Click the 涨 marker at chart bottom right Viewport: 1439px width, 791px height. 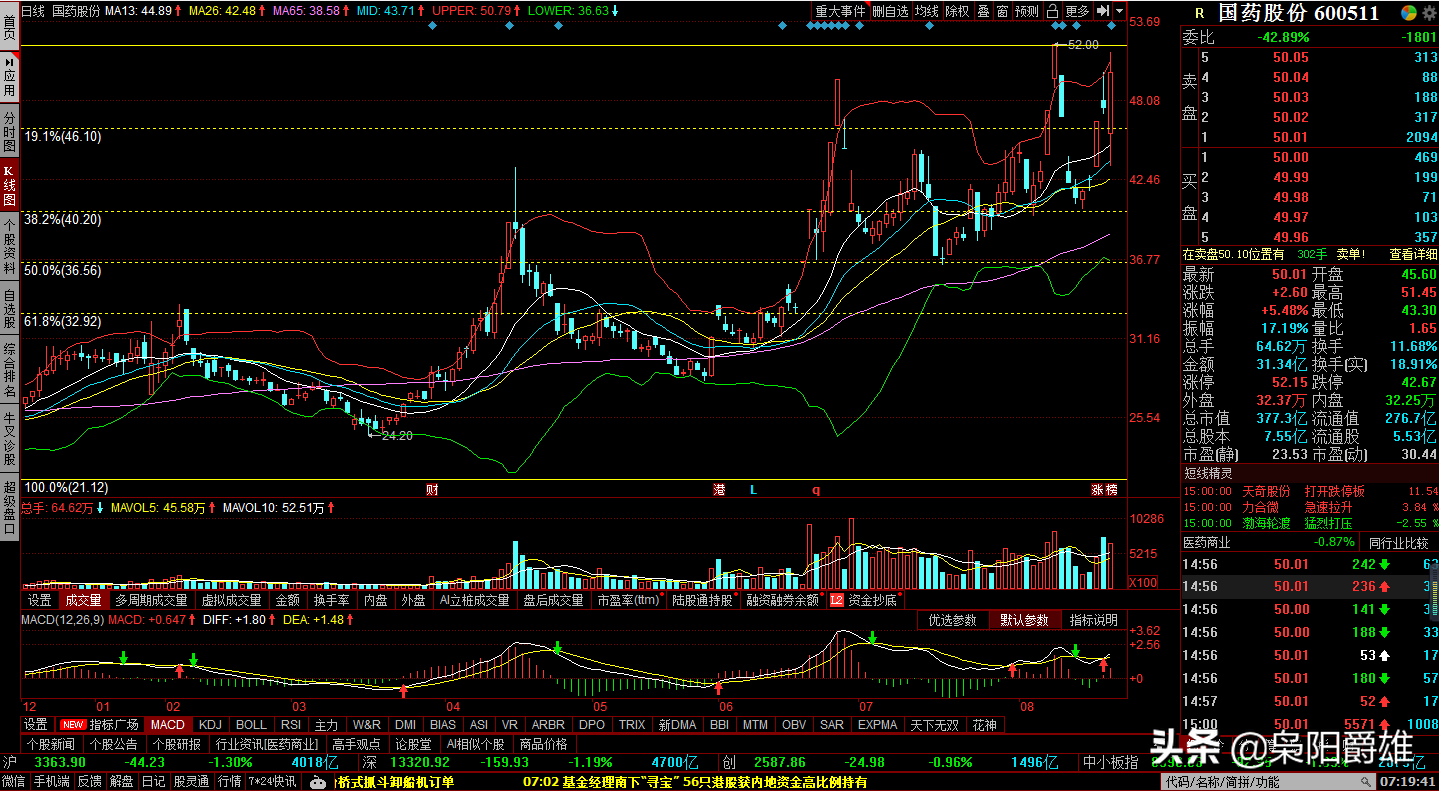tap(1097, 490)
